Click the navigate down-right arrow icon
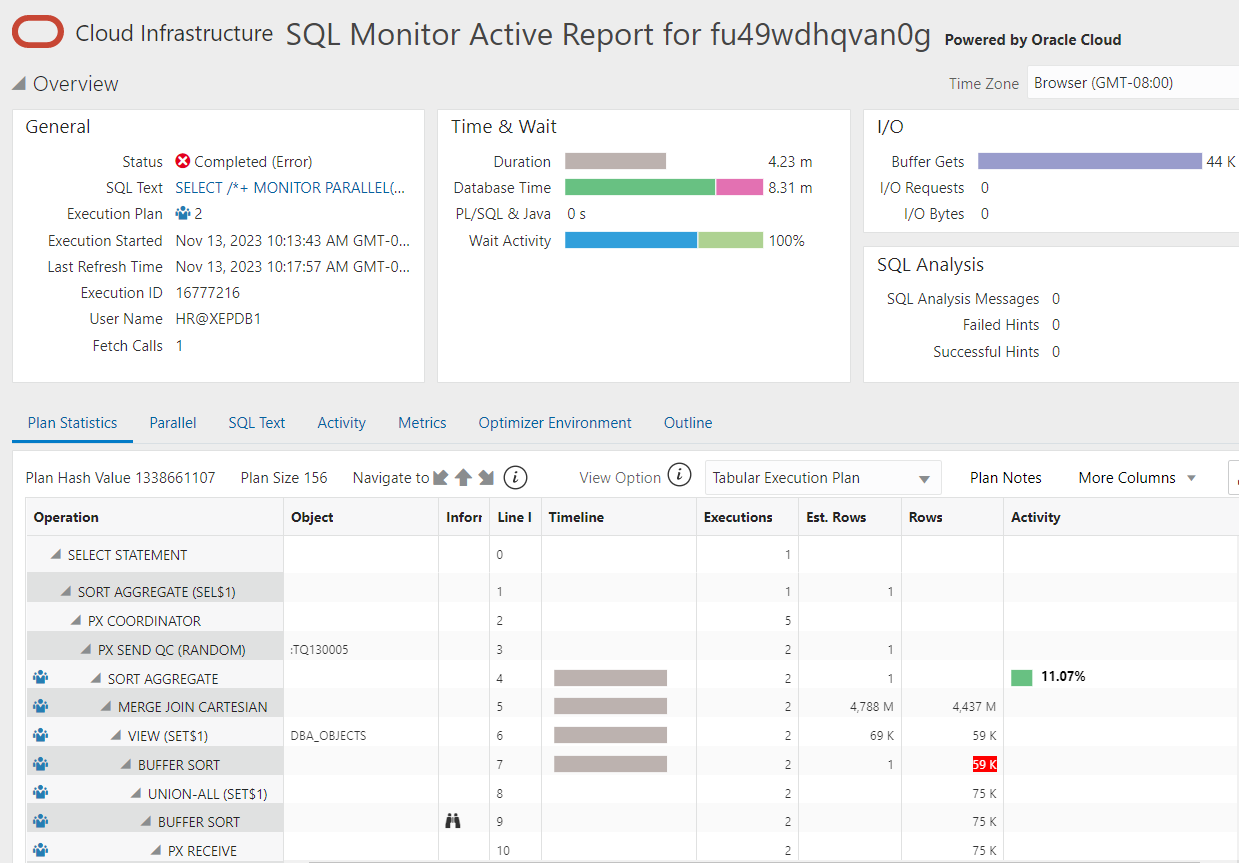 coord(486,477)
